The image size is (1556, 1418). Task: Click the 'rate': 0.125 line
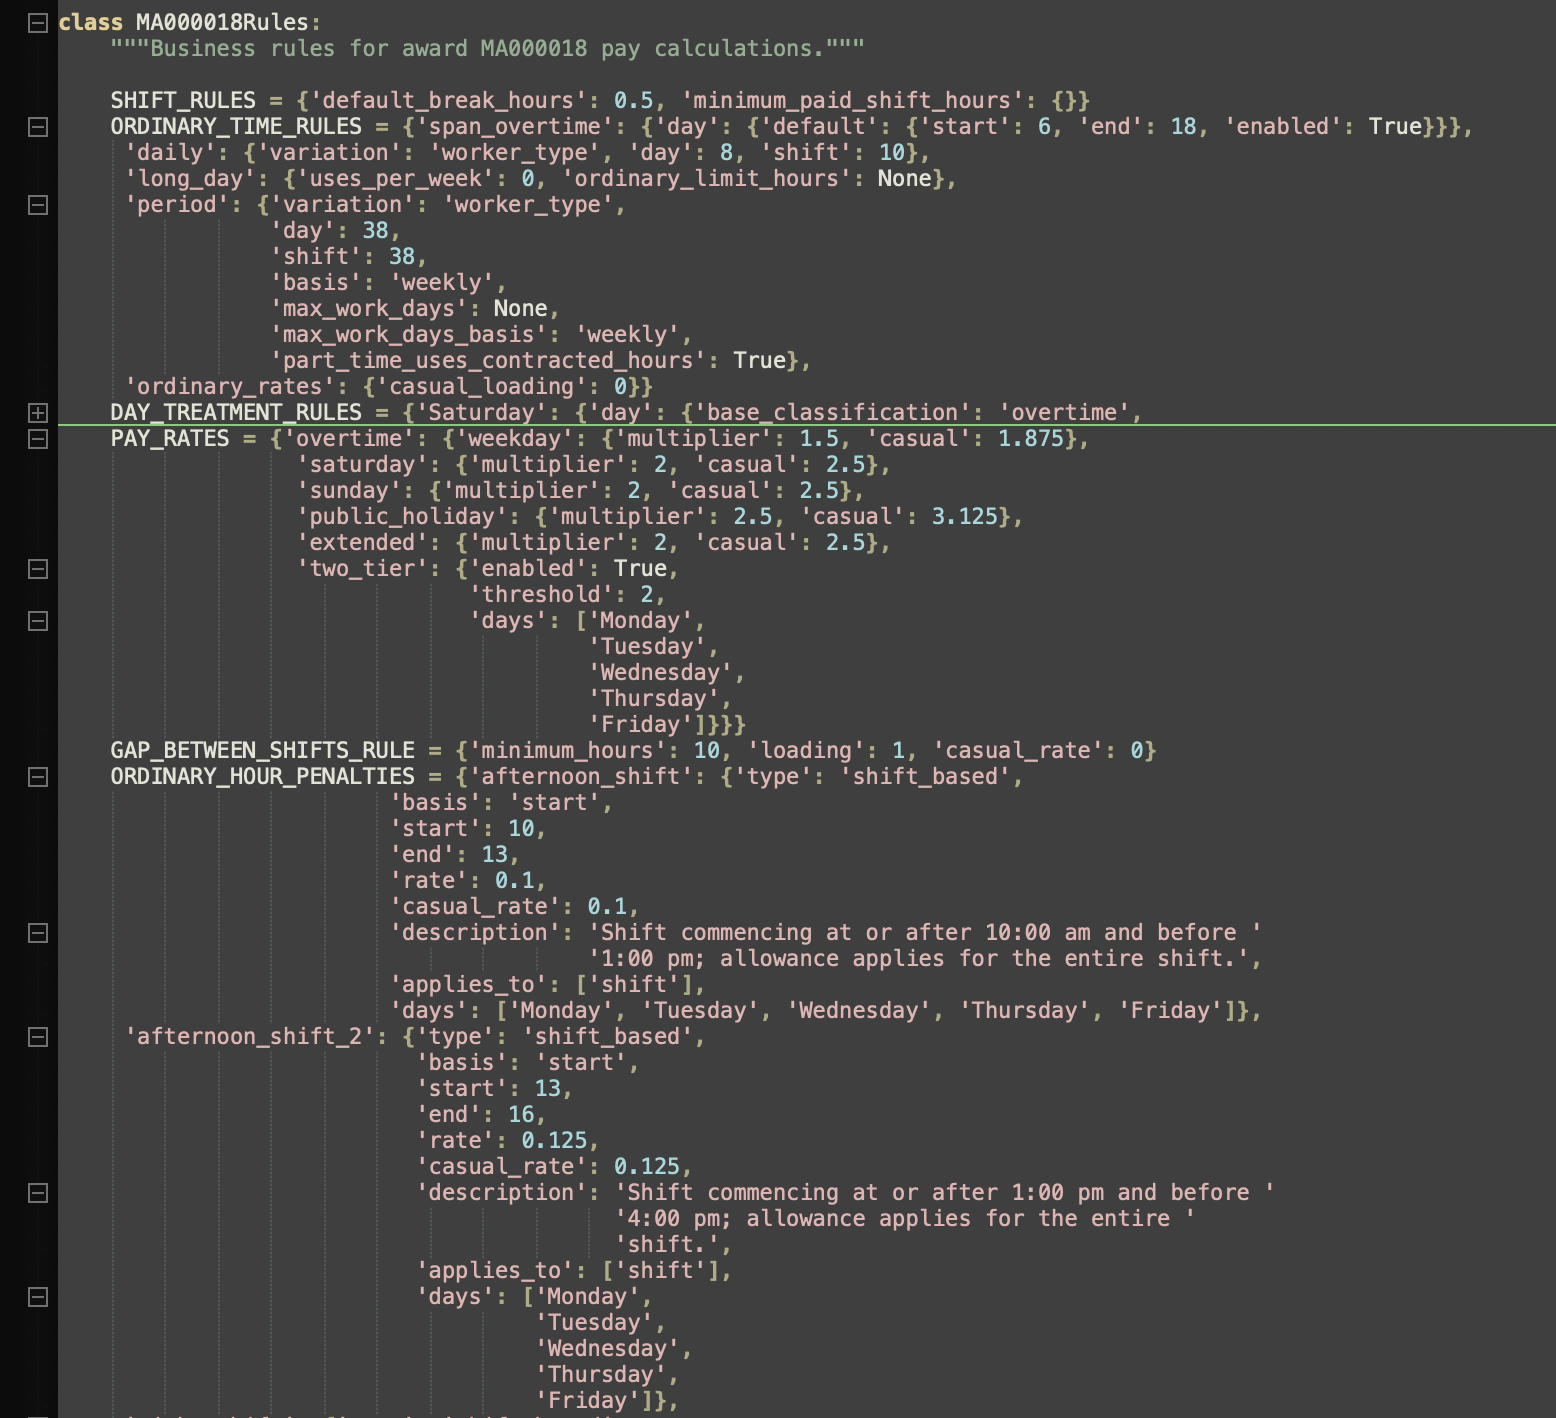coord(508,1140)
